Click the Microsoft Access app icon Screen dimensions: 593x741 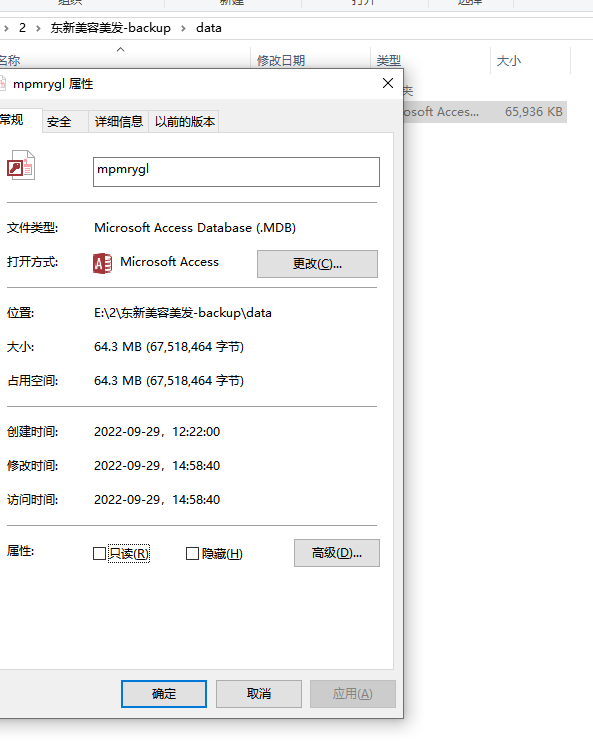pyautogui.click(x=103, y=263)
